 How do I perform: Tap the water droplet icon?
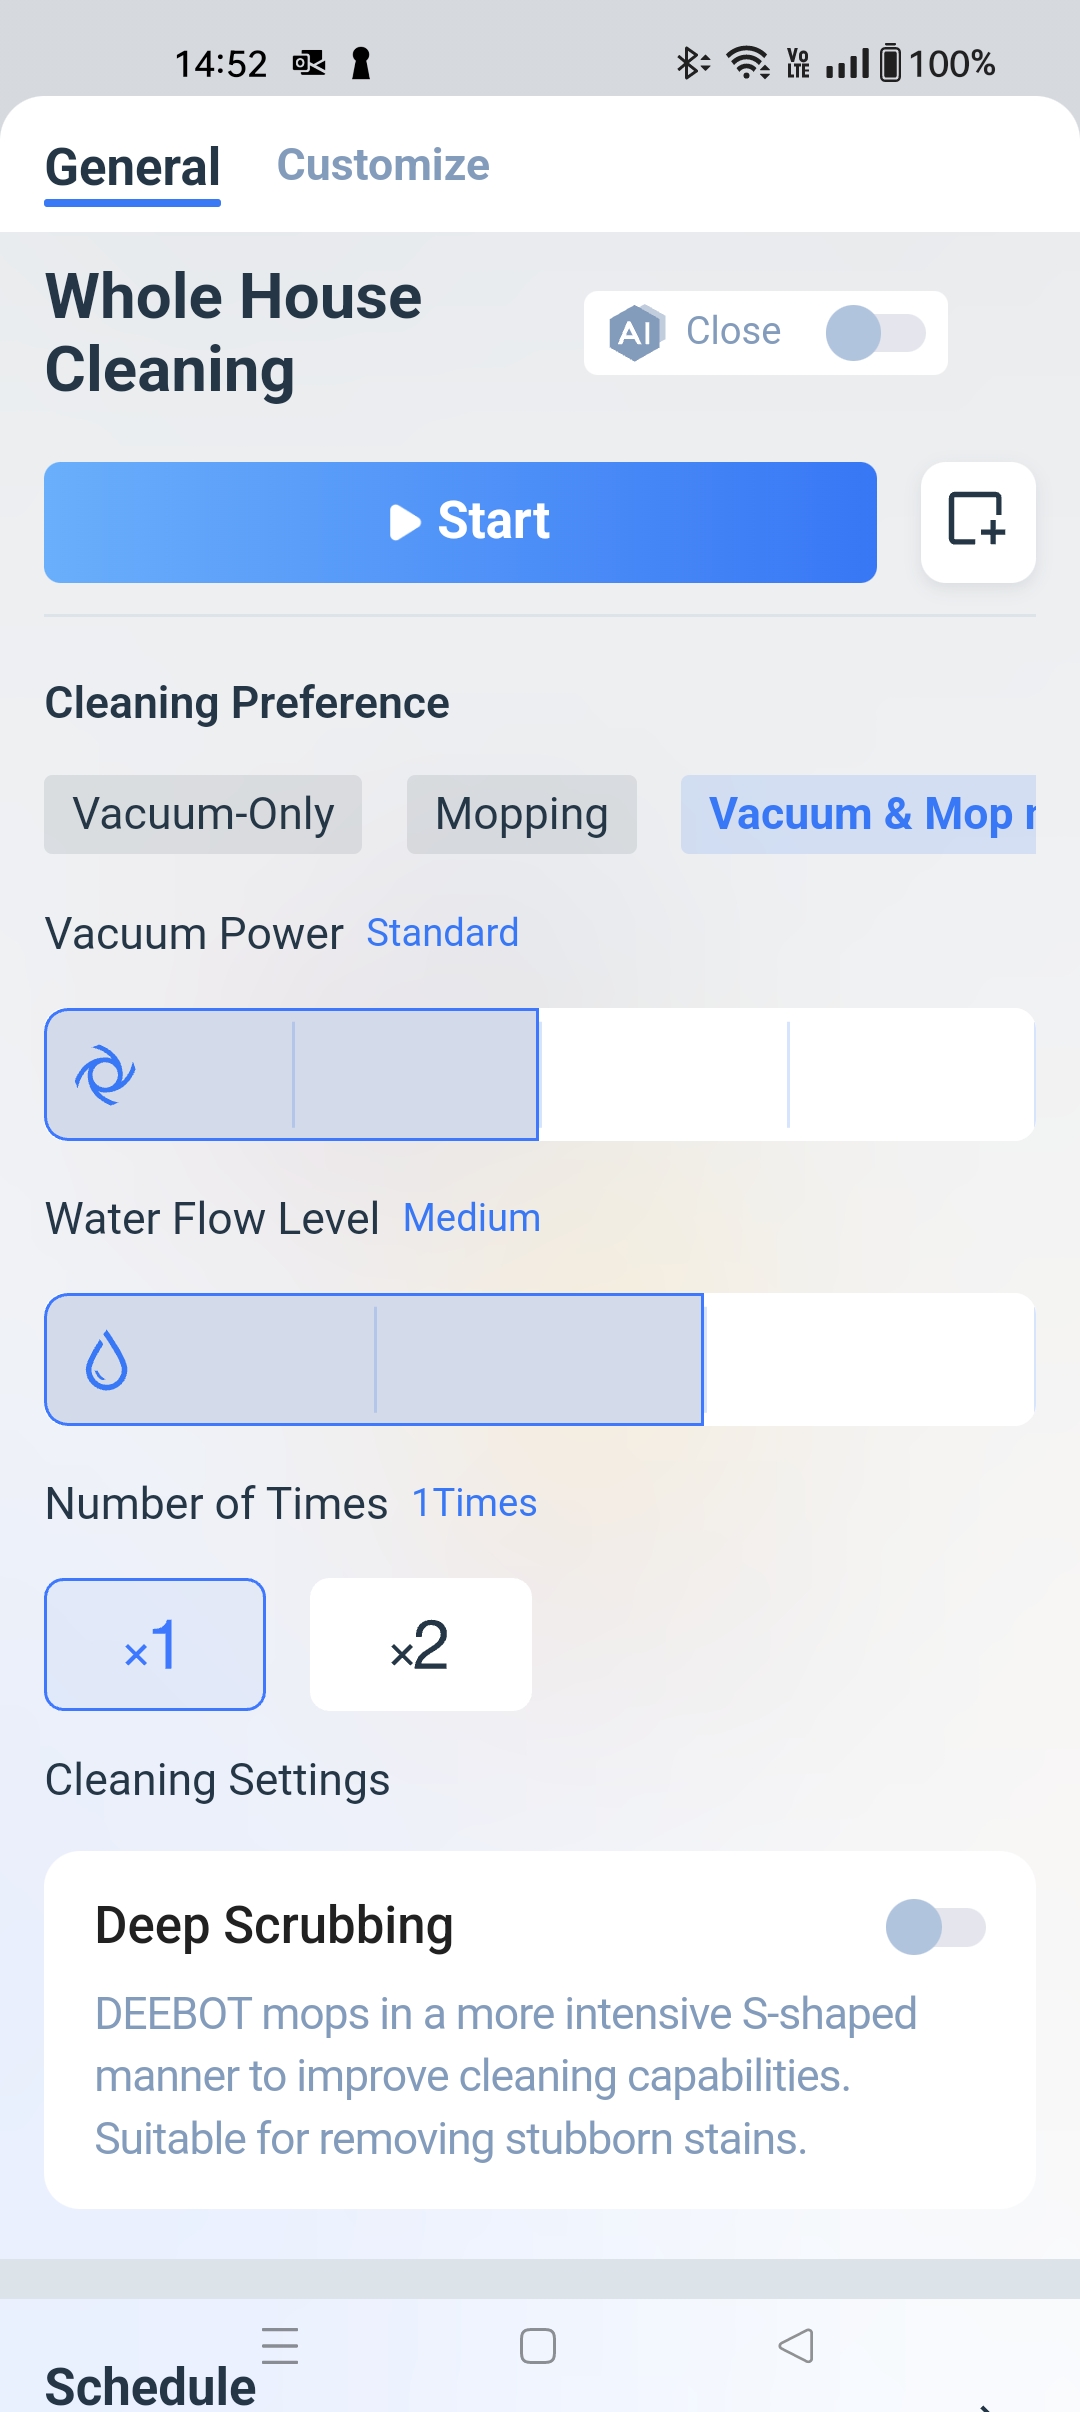(x=106, y=1361)
